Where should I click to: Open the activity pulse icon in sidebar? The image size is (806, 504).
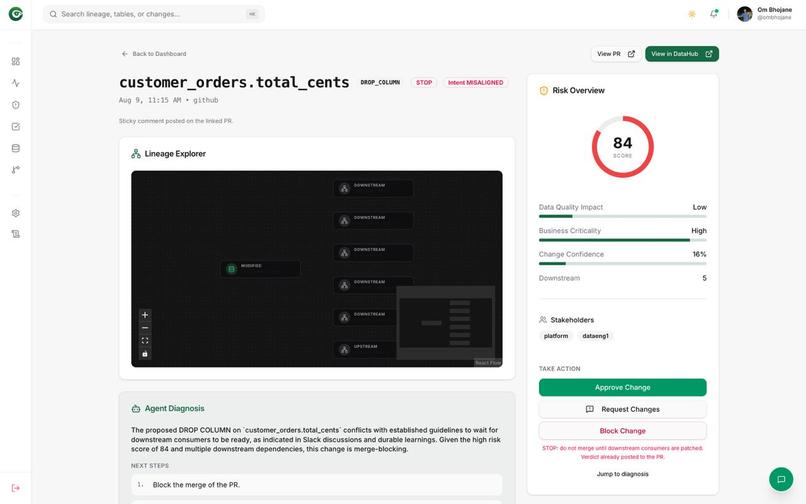pyautogui.click(x=16, y=83)
